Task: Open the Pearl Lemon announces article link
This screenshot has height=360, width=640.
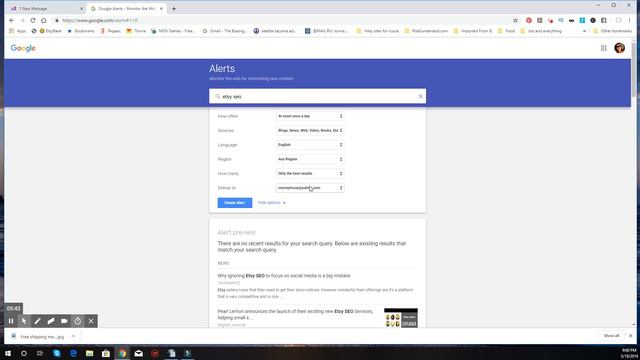Action: (x=295, y=314)
